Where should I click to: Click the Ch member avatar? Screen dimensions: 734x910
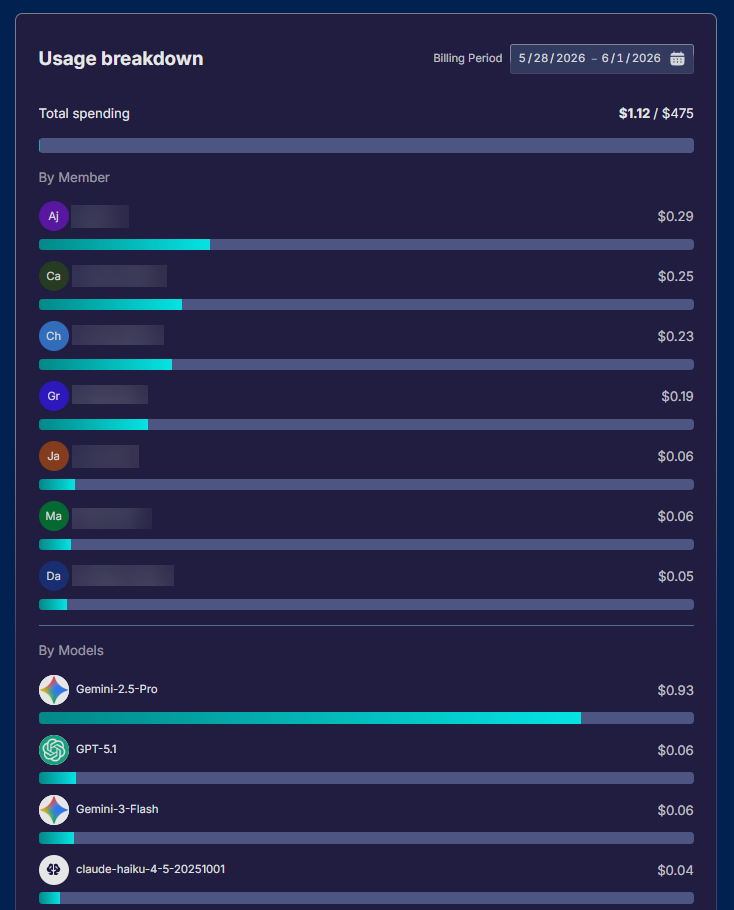click(x=54, y=336)
